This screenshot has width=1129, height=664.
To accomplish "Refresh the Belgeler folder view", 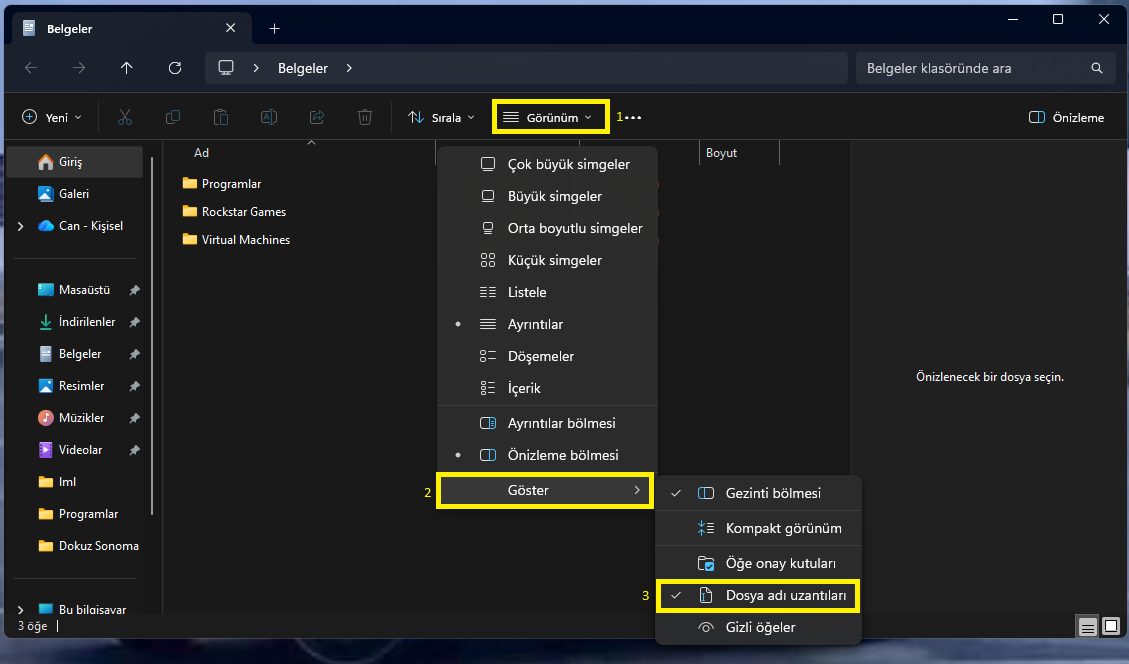I will (x=174, y=68).
